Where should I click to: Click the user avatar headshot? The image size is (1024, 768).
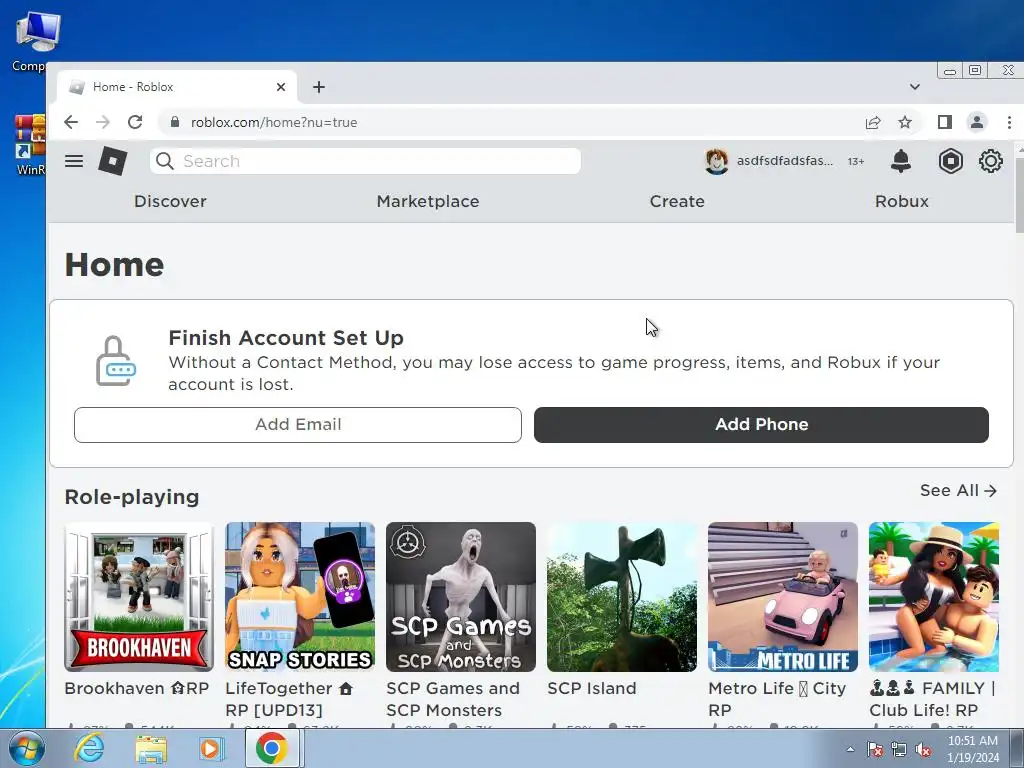[x=716, y=161]
